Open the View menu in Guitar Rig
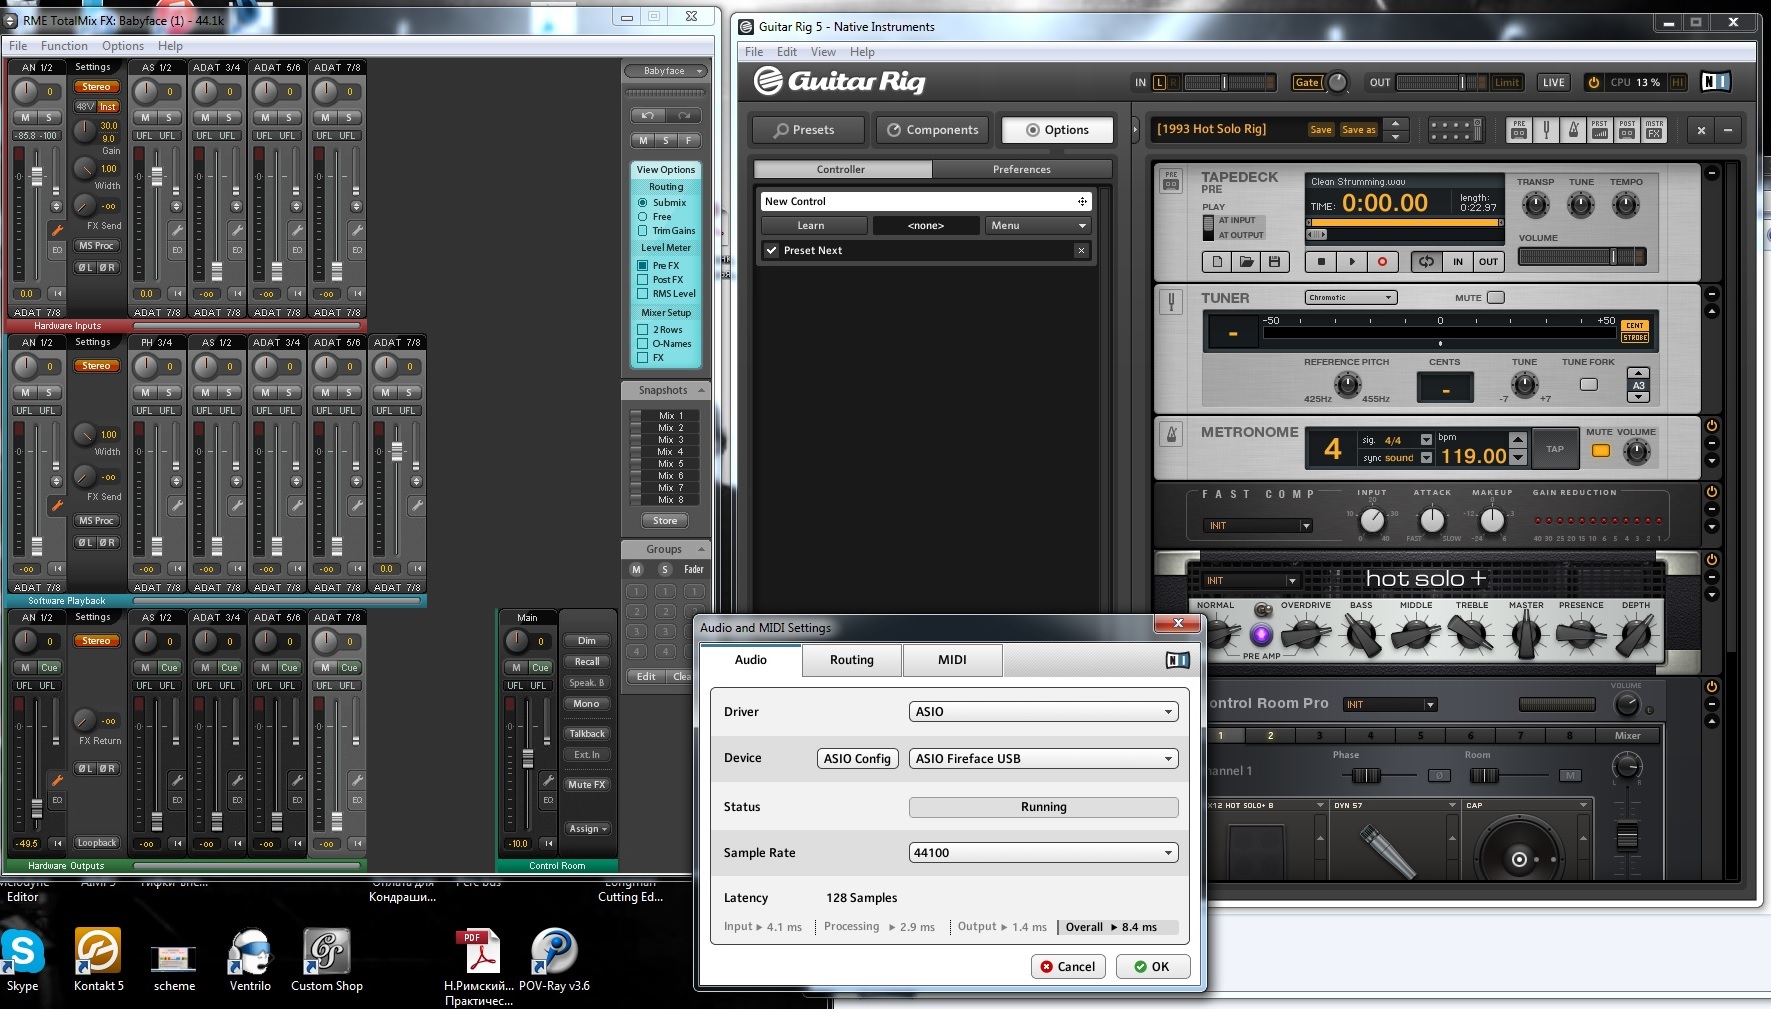The width and height of the screenshot is (1771, 1009). [823, 52]
